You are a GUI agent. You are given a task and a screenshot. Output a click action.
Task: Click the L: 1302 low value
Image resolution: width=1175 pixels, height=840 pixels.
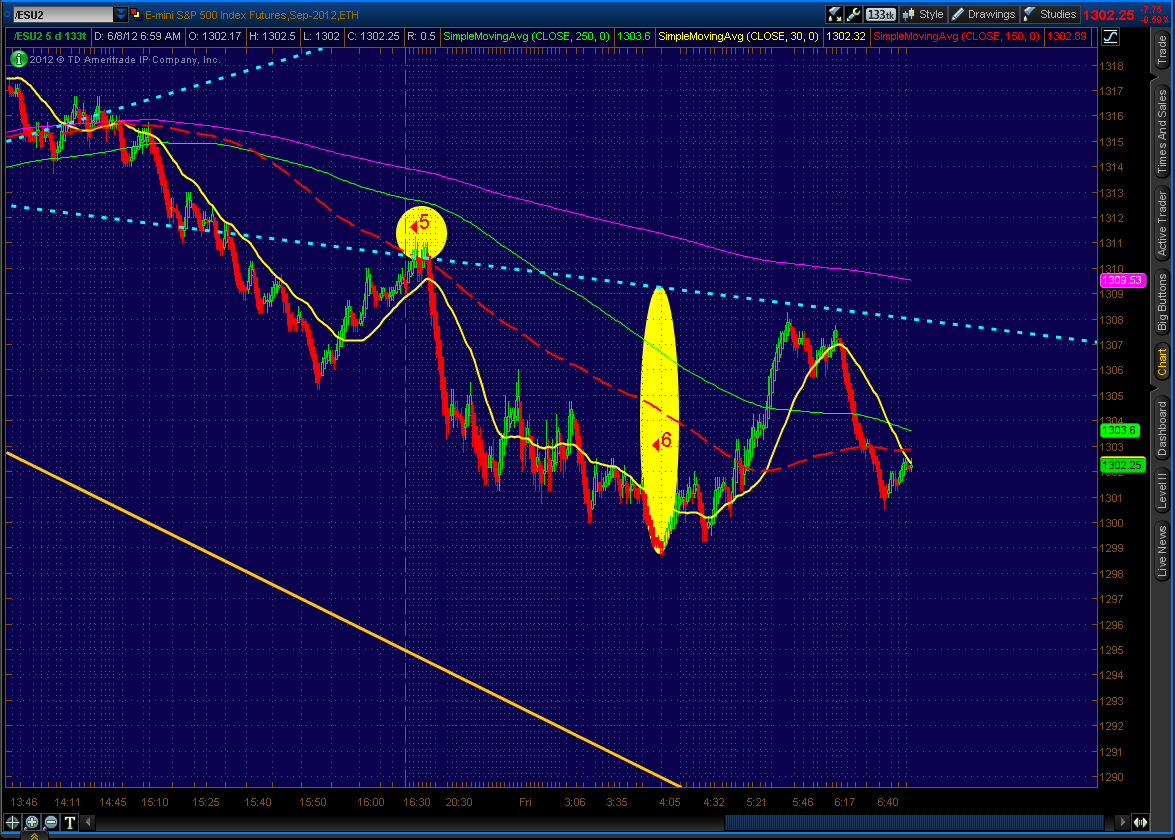[321, 36]
